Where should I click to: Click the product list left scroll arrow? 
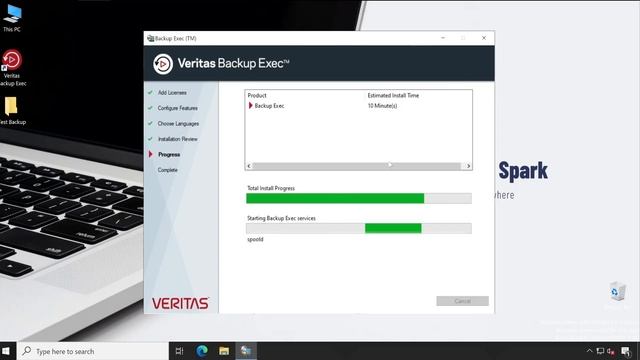click(249, 166)
